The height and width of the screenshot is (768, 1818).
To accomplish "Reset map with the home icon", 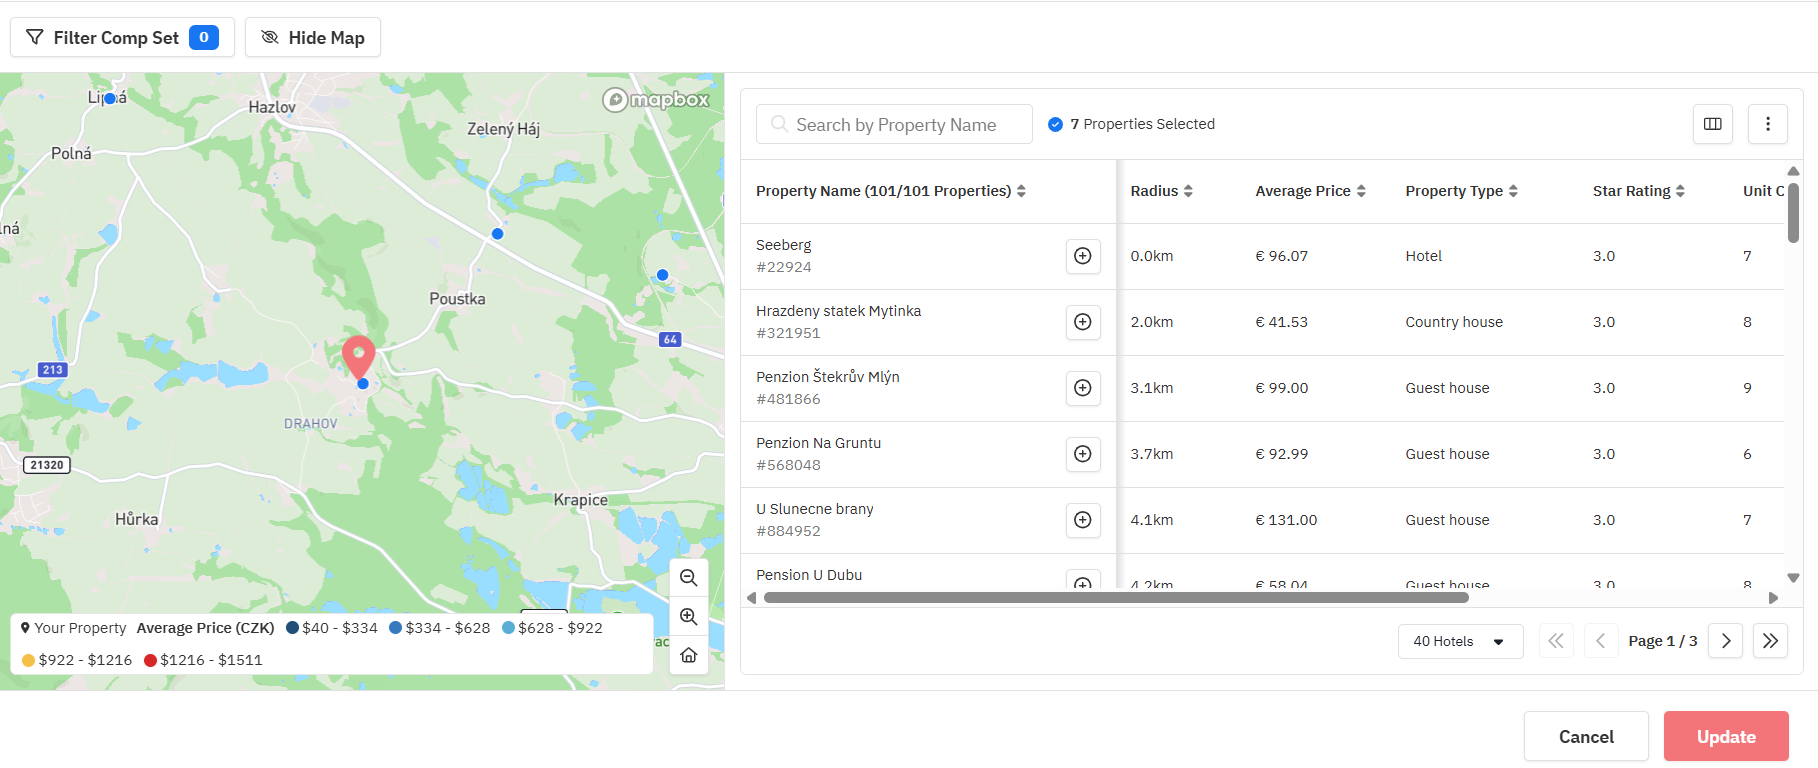I will (x=688, y=655).
